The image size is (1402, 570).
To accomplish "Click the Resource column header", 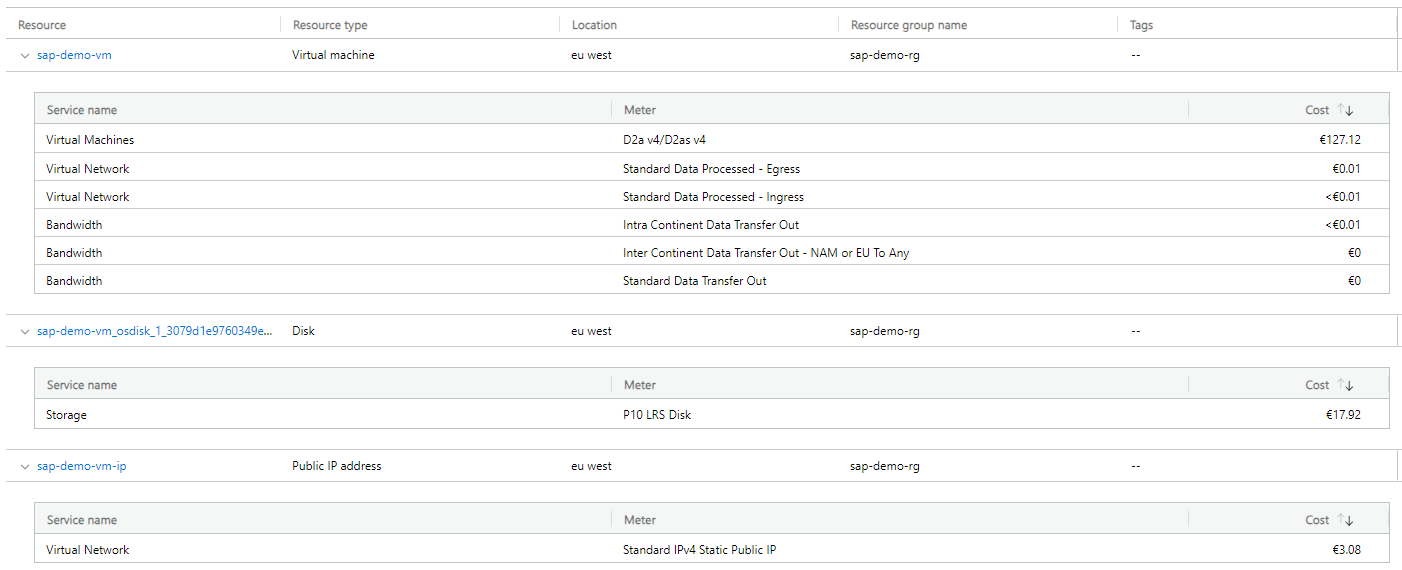I will click(x=42, y=25).
